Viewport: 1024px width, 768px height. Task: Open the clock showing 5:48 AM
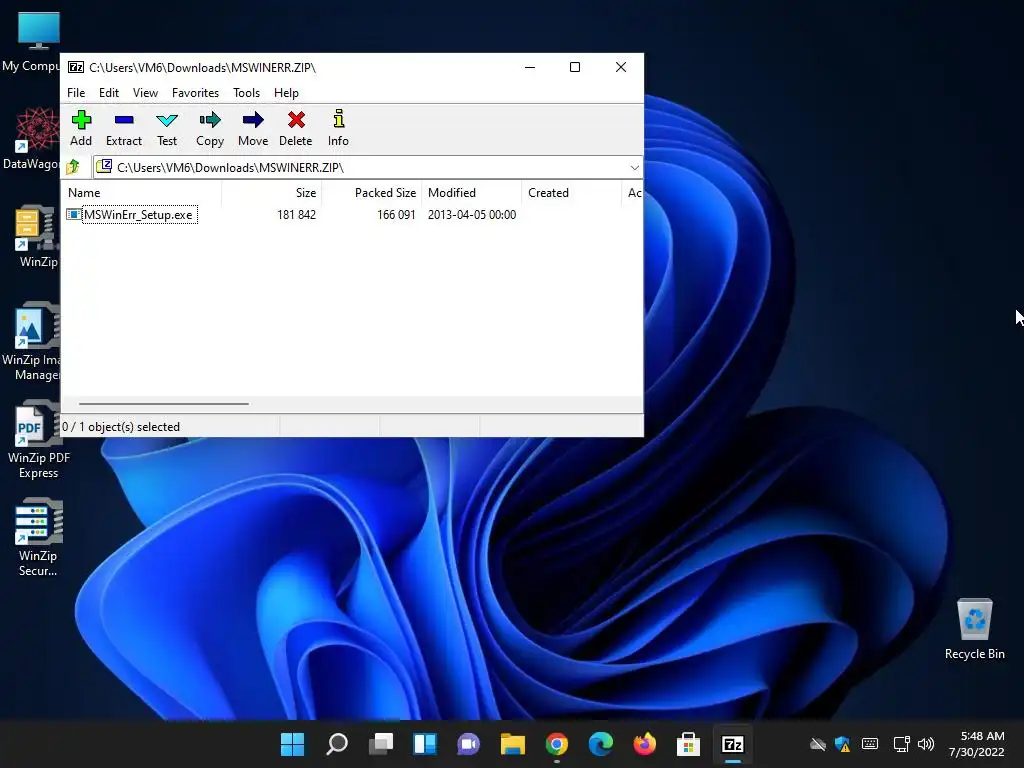(x=976, y=744)
